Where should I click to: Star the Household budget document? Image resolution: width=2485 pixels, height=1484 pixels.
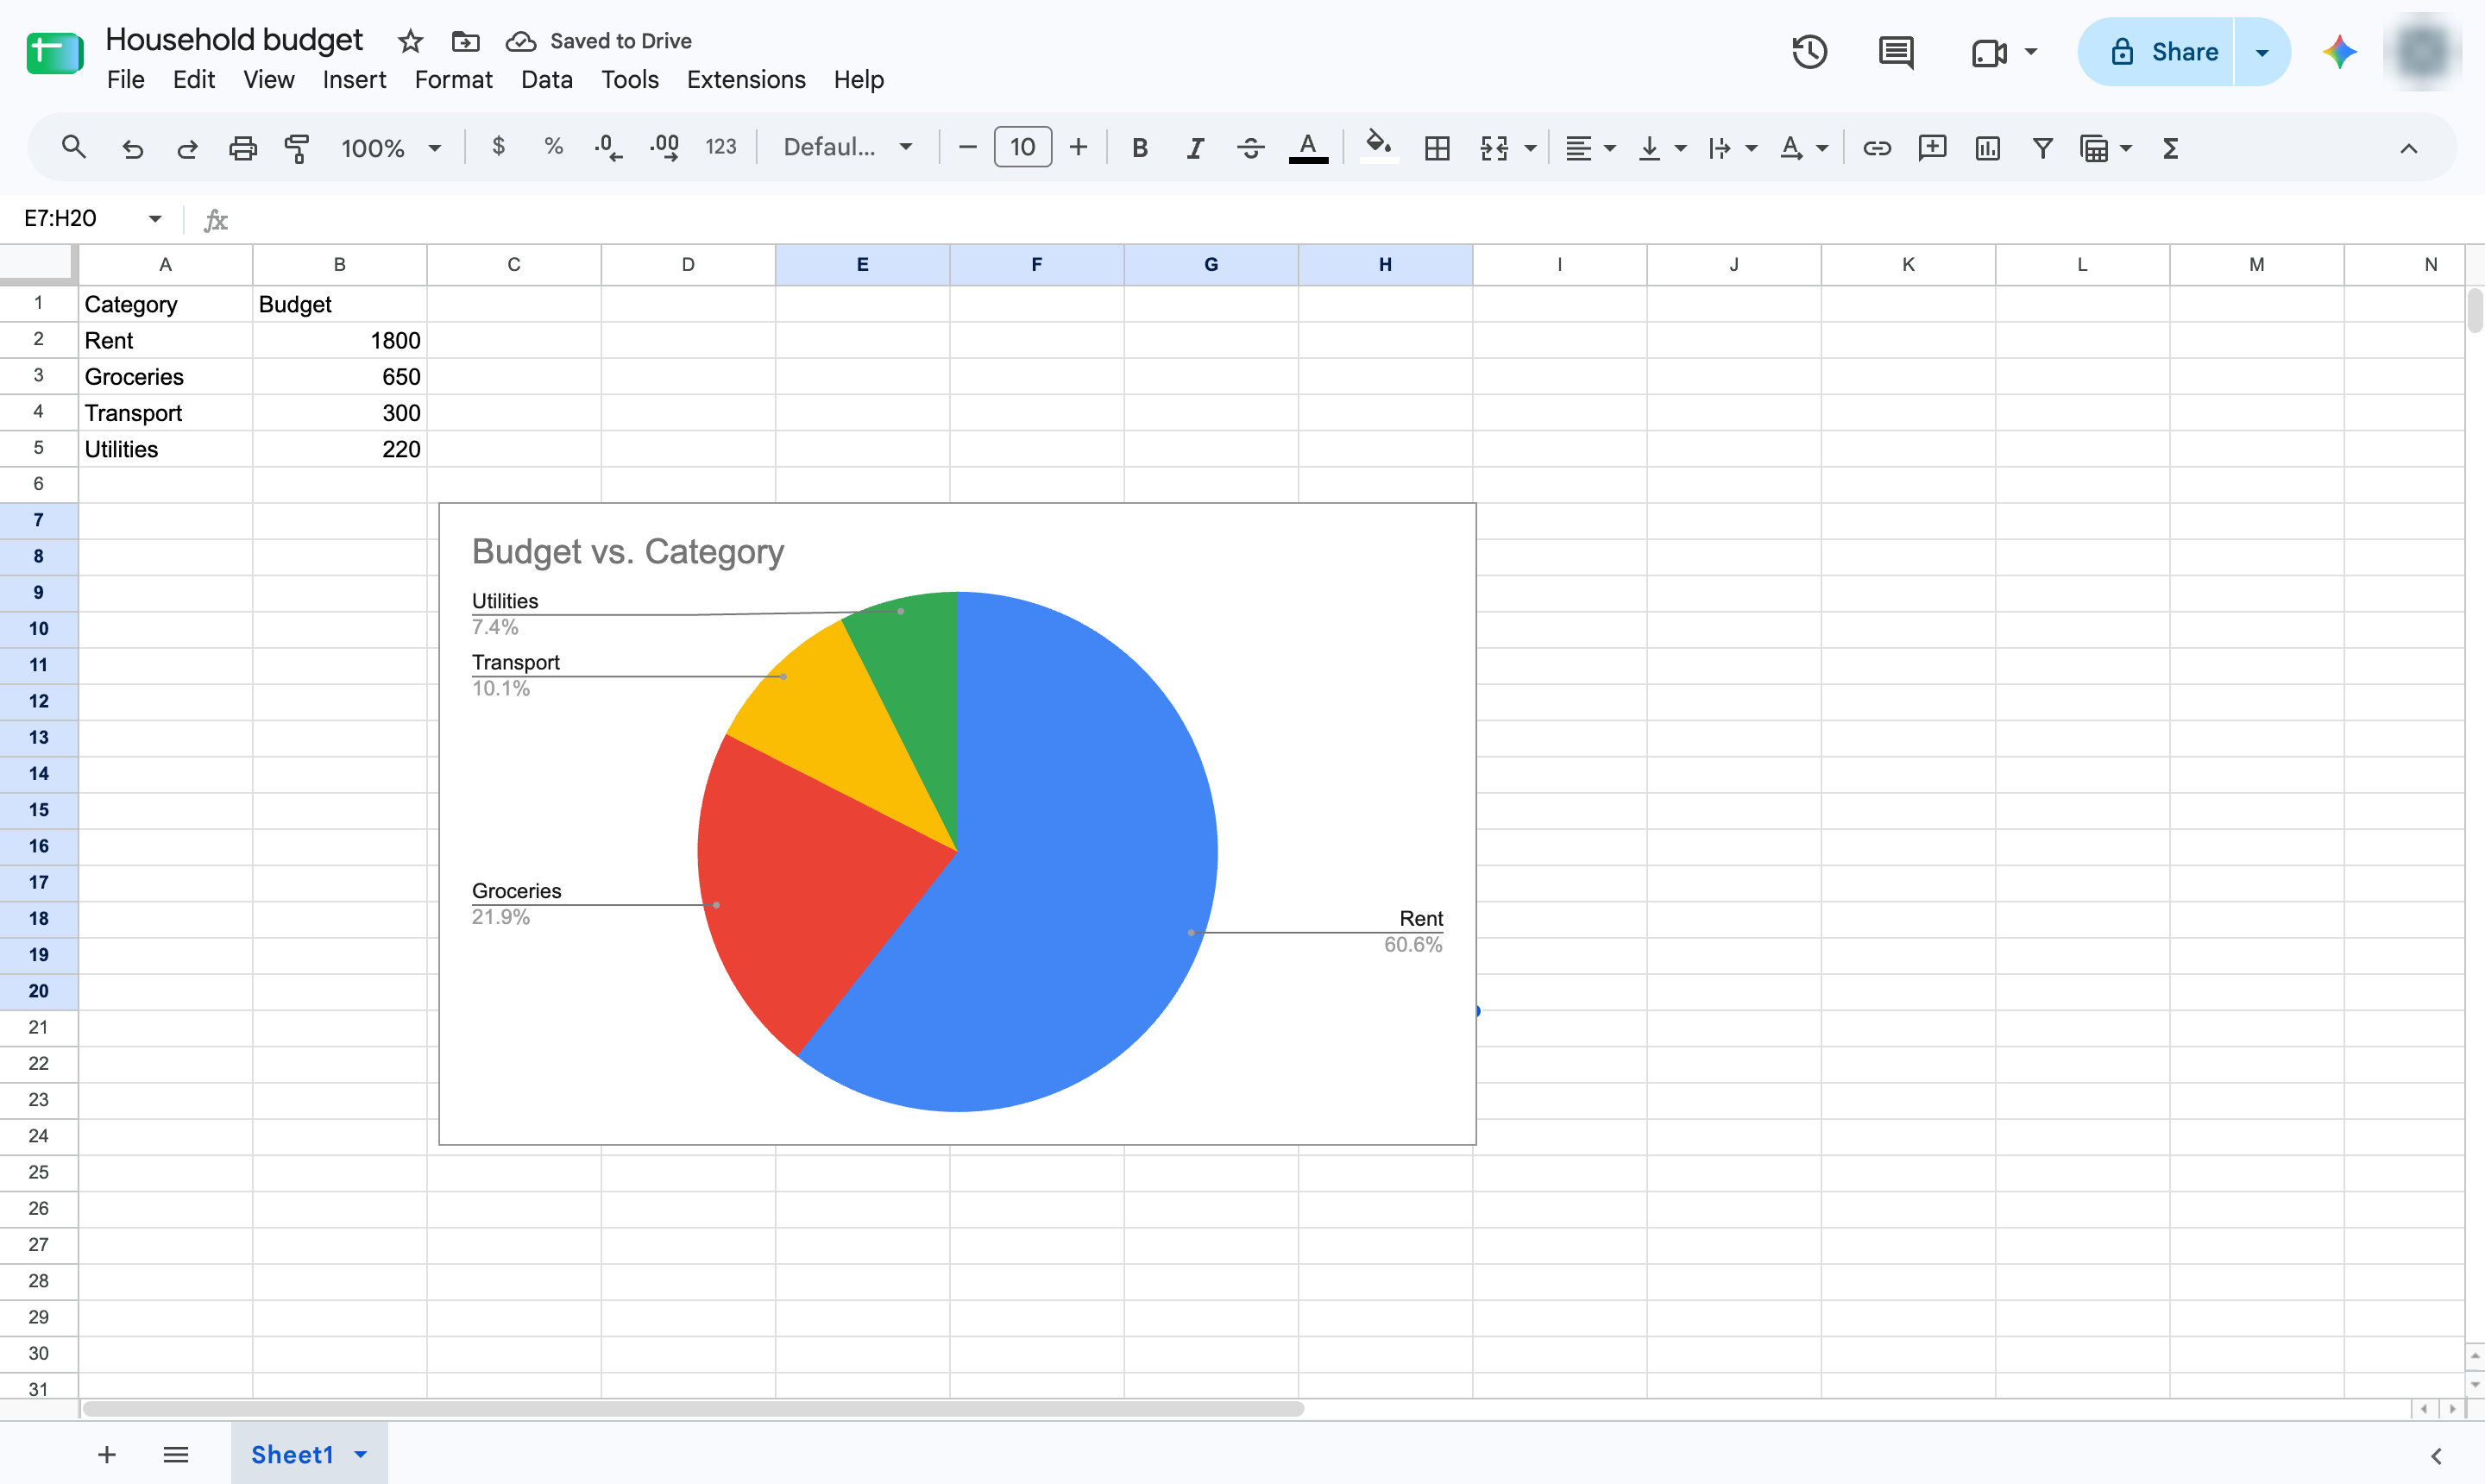(x=410, y=41)
